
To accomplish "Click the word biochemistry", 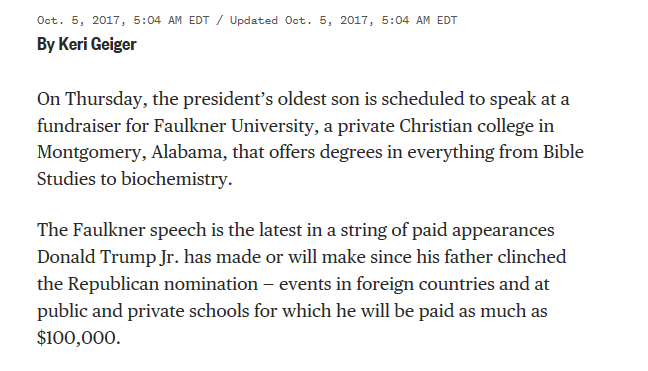I will [176, 179].
